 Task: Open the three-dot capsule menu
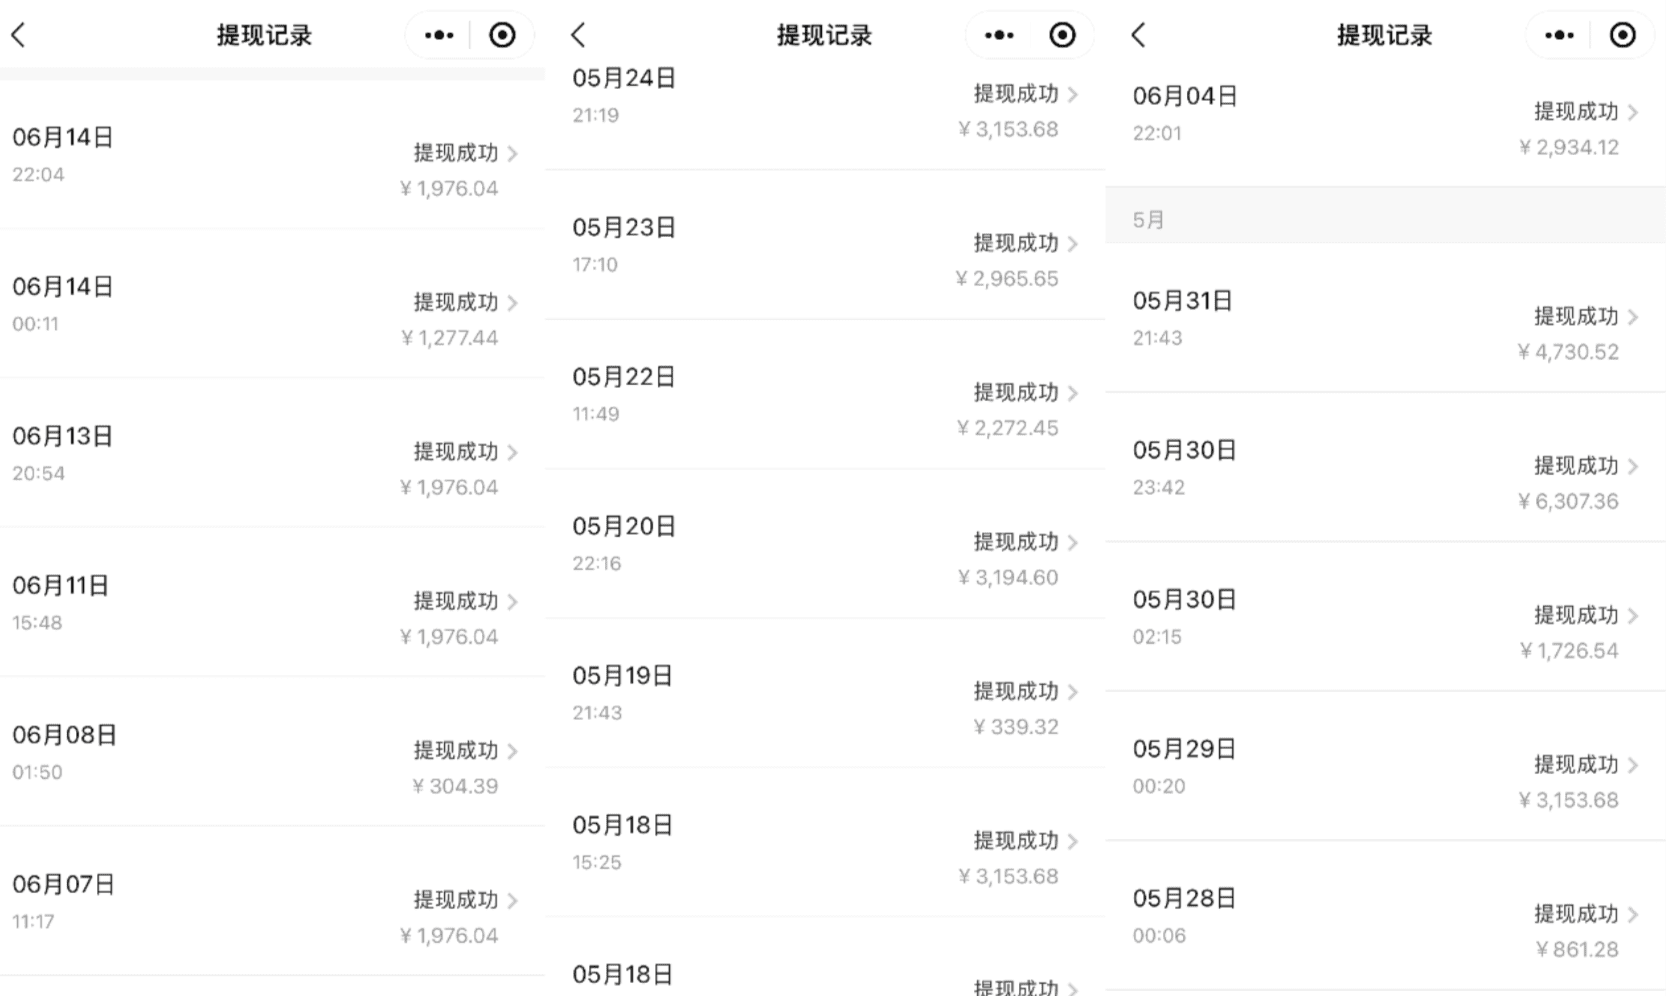[x=437, y=33]
